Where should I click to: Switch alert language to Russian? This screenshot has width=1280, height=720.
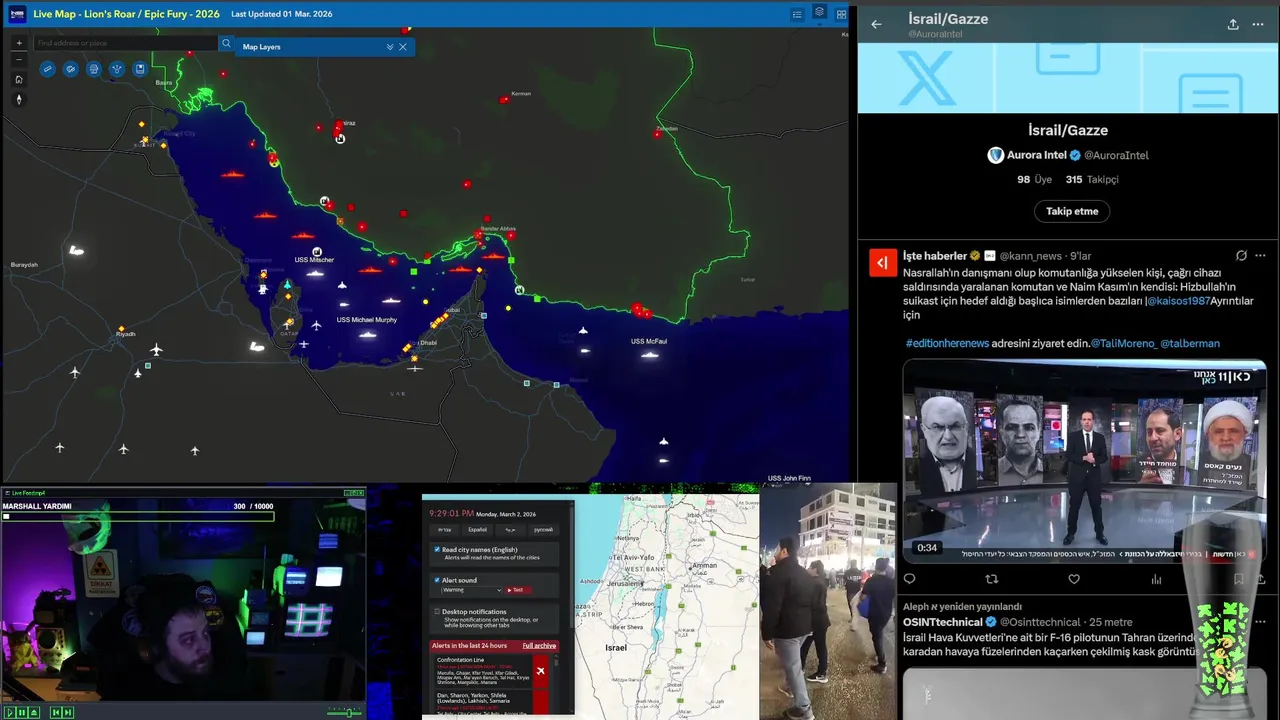coord(543,529)
